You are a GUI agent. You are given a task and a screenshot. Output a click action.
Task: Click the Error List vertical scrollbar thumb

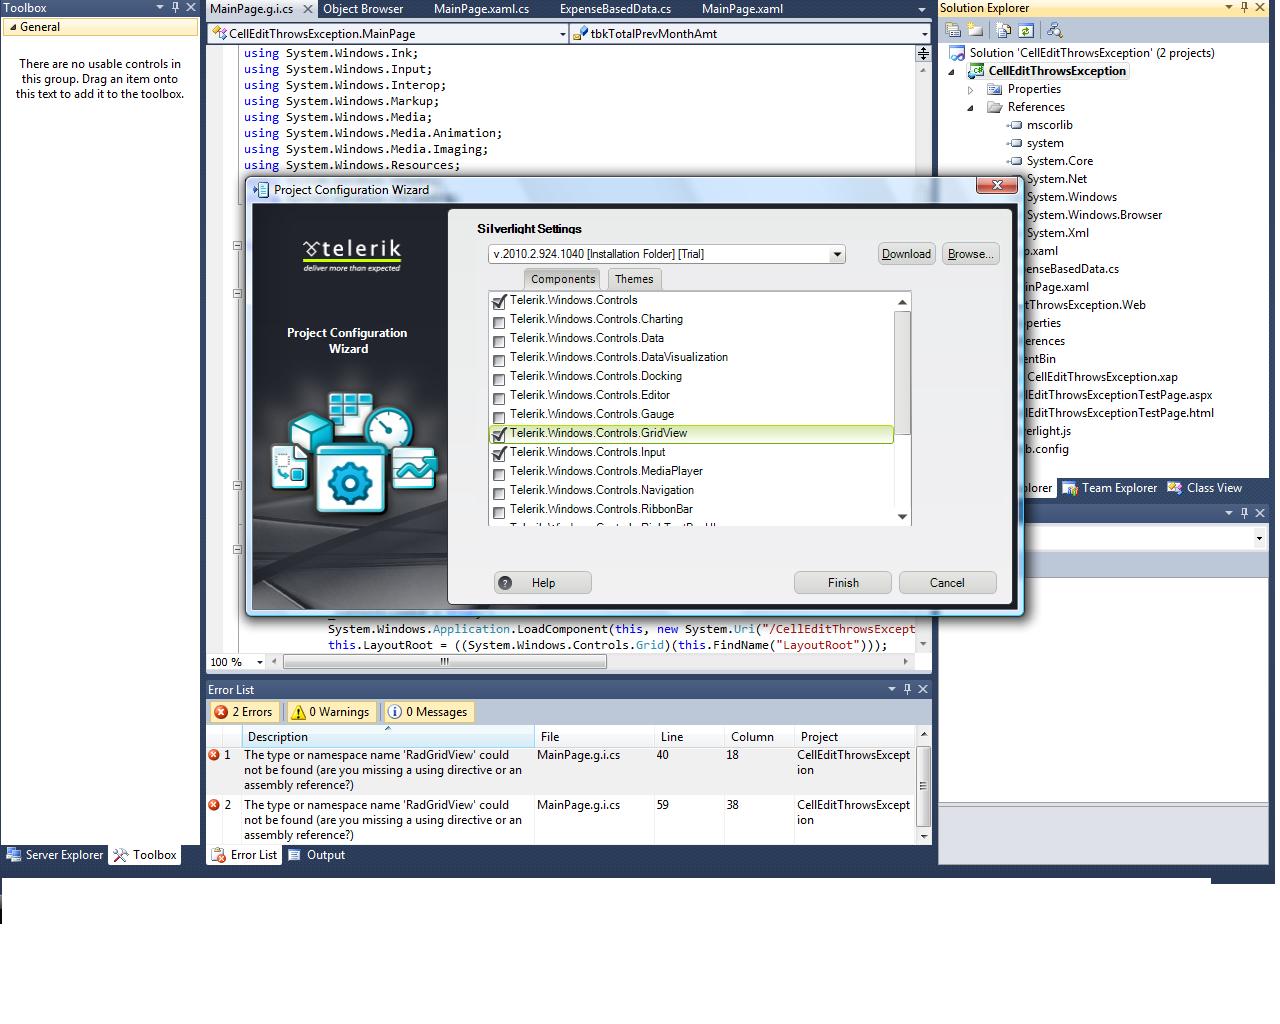923,784
